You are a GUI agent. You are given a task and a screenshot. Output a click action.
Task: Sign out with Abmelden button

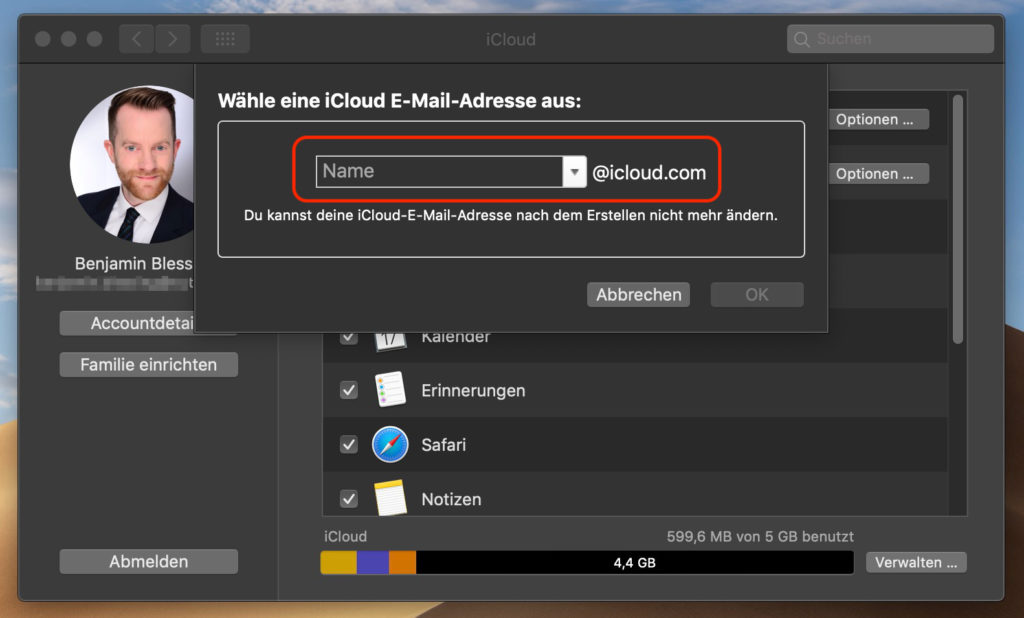coord(149,561)
